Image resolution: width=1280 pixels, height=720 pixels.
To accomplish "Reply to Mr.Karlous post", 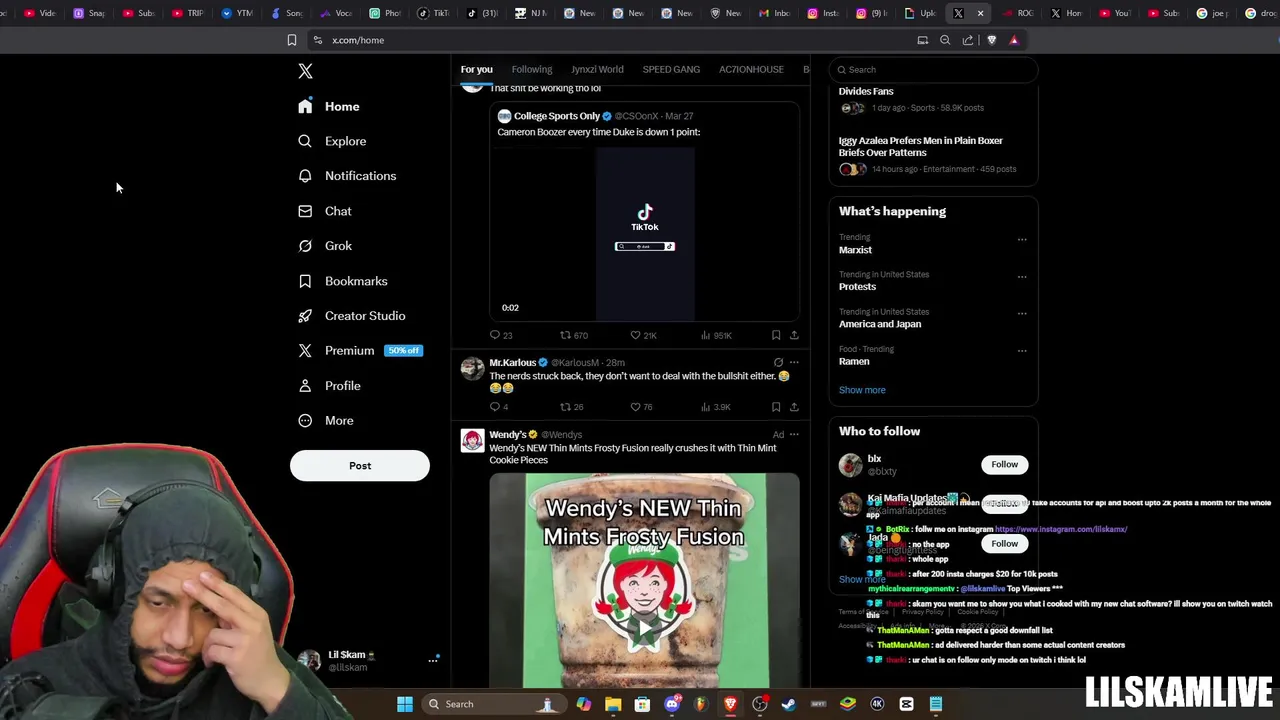I will (499, 407).
